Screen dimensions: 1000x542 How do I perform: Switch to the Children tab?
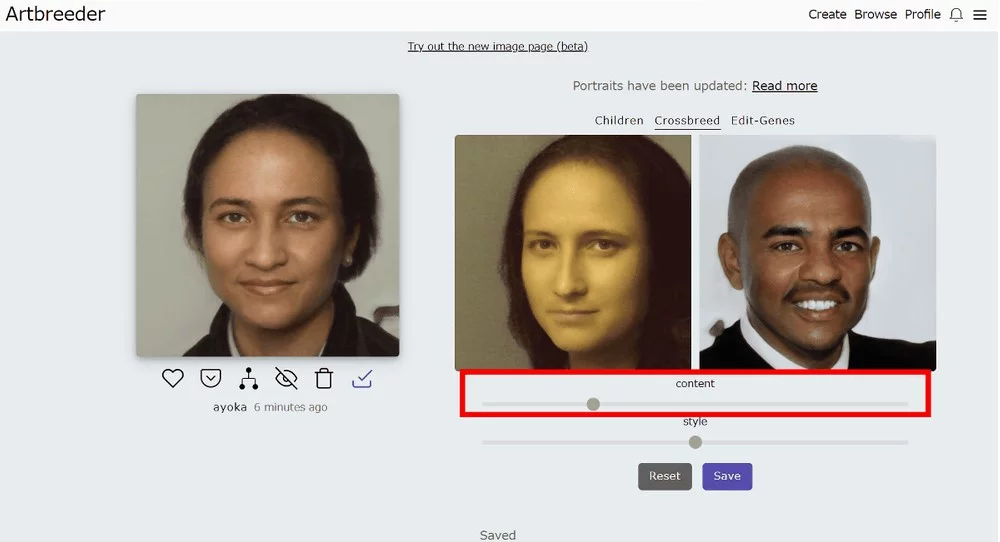click(619, 121)
